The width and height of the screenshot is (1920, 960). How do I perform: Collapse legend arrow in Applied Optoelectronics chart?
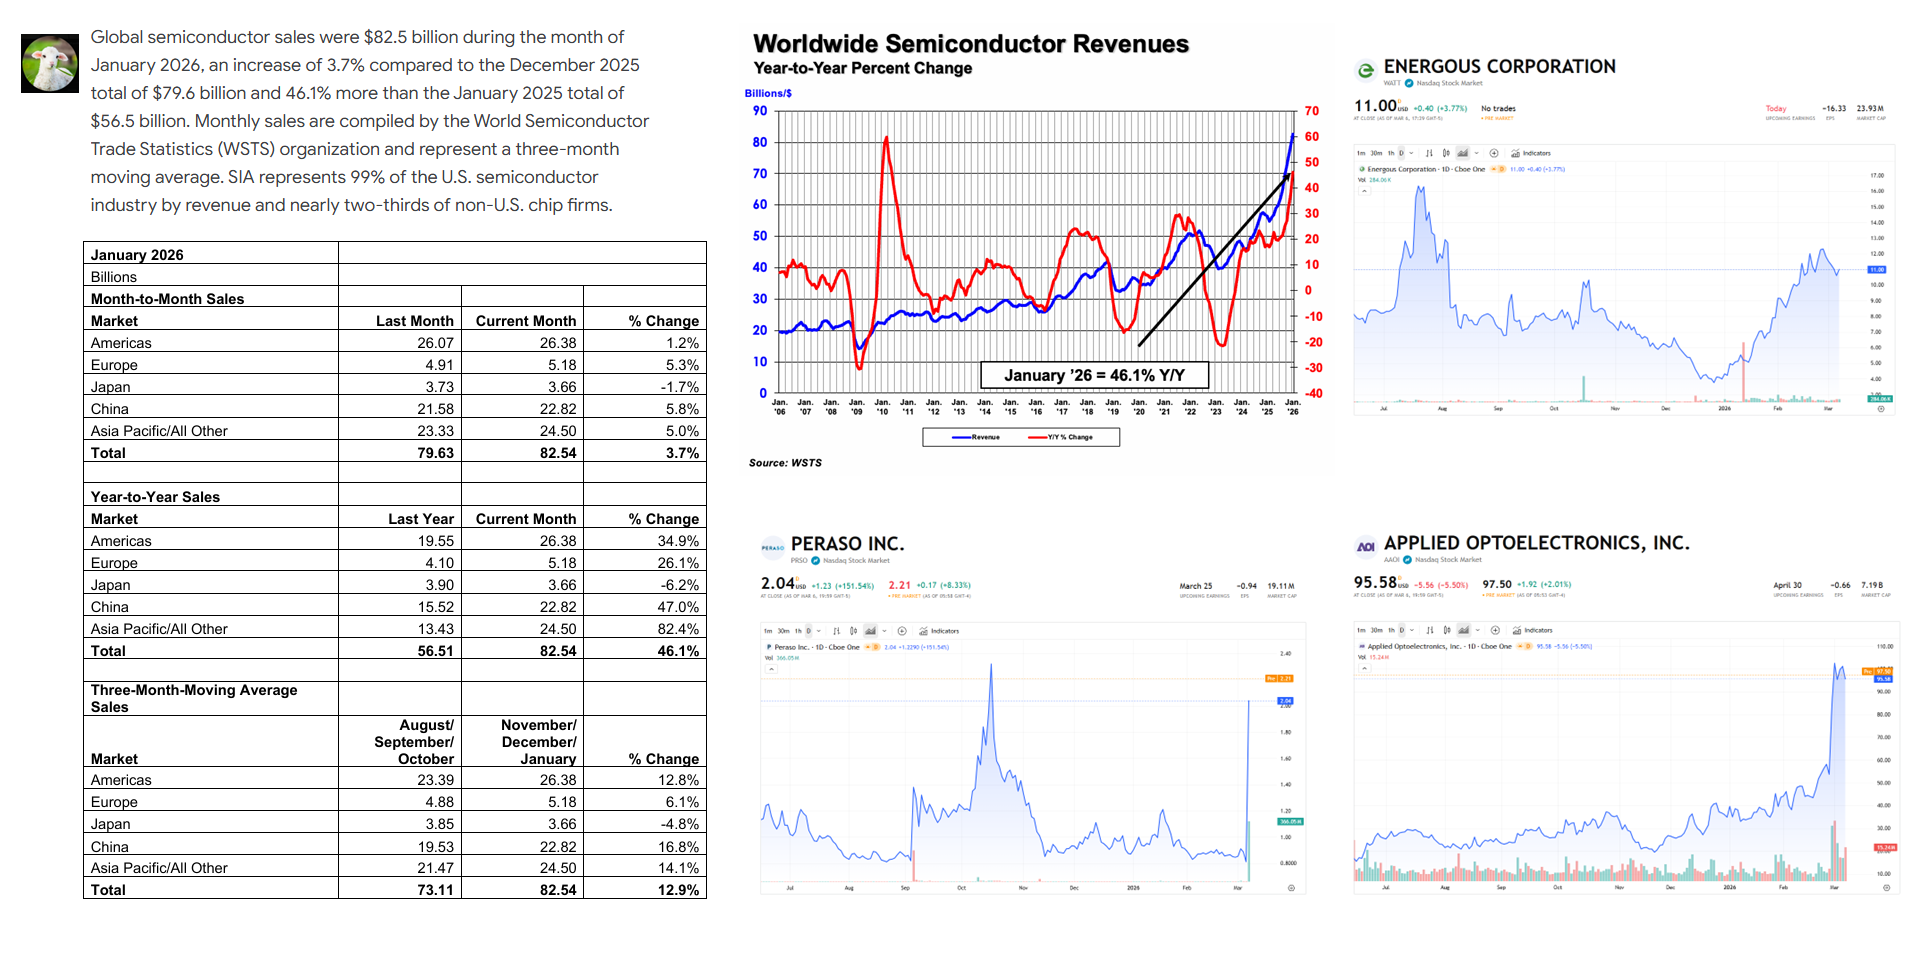click(1363, 668)
